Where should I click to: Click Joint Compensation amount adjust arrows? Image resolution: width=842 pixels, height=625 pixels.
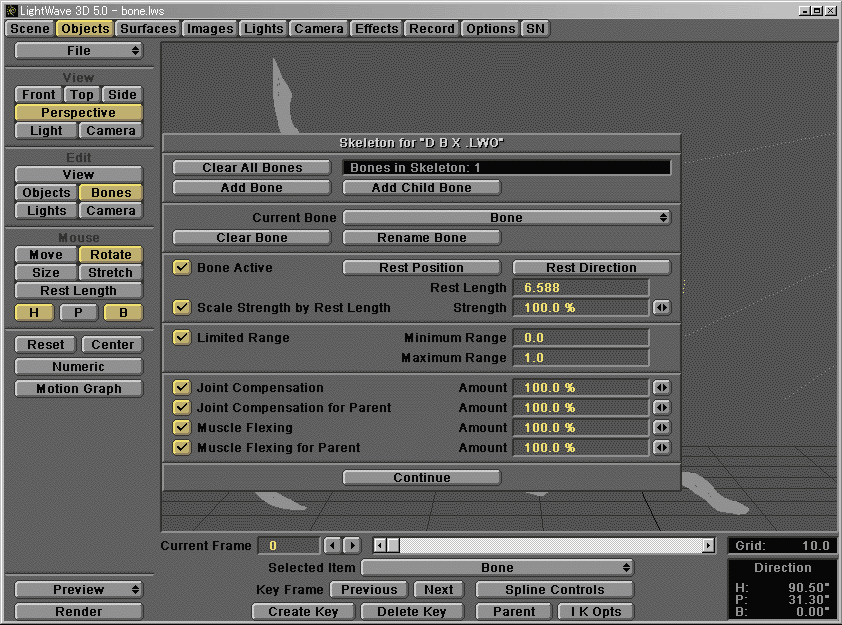coord(661,388)
